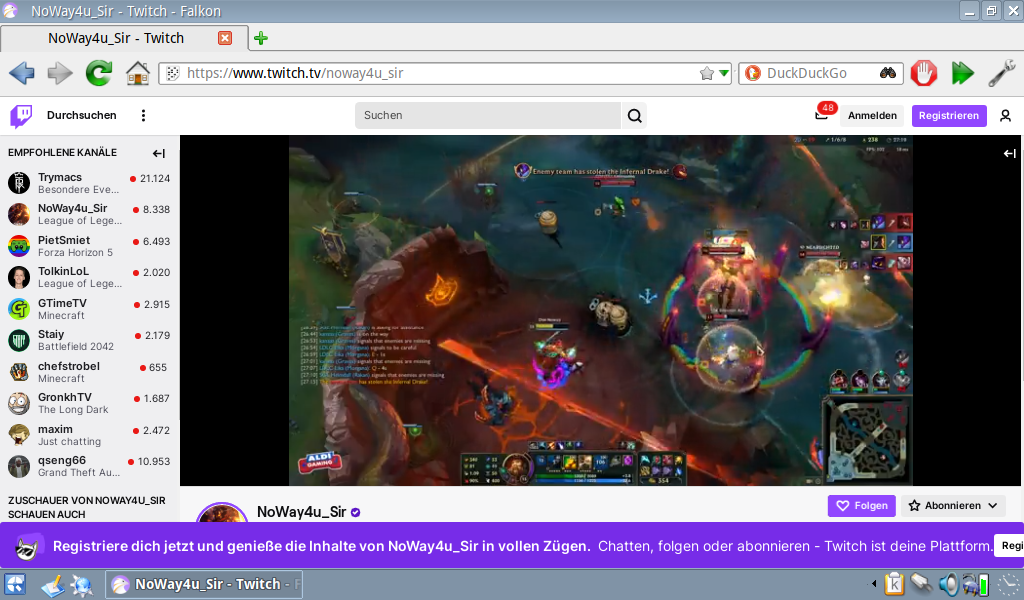1024x600 pixels.
Task: Open a new tab with green plus
Action: click(x=261, y=38)
